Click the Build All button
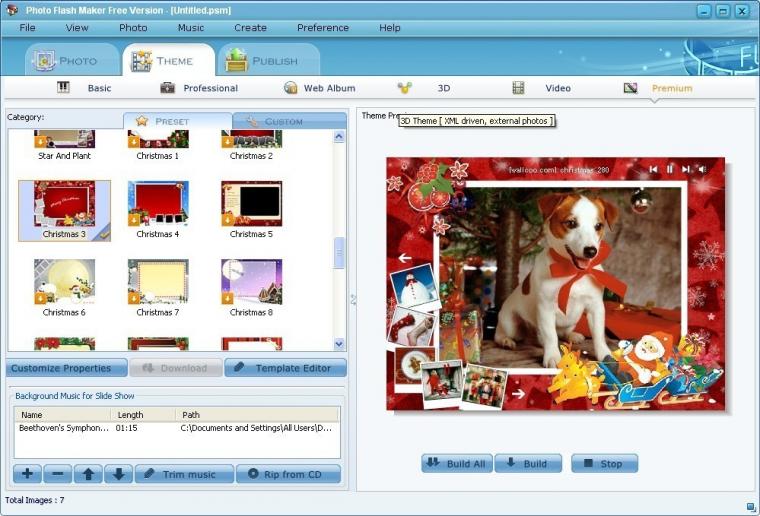Viewport: 760px width, 516px height. pos(457,463)
